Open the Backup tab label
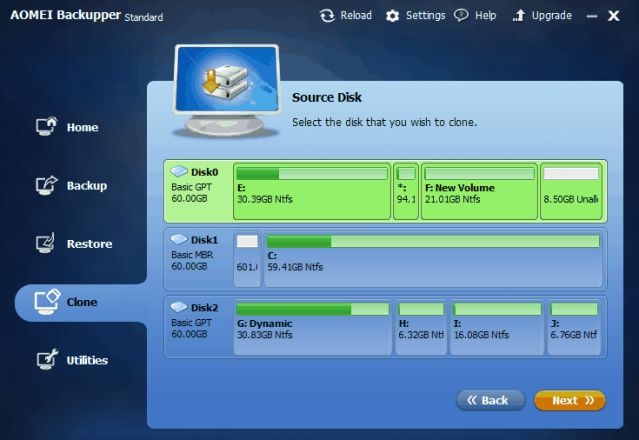639x440 pixels. tap(87, 186)
